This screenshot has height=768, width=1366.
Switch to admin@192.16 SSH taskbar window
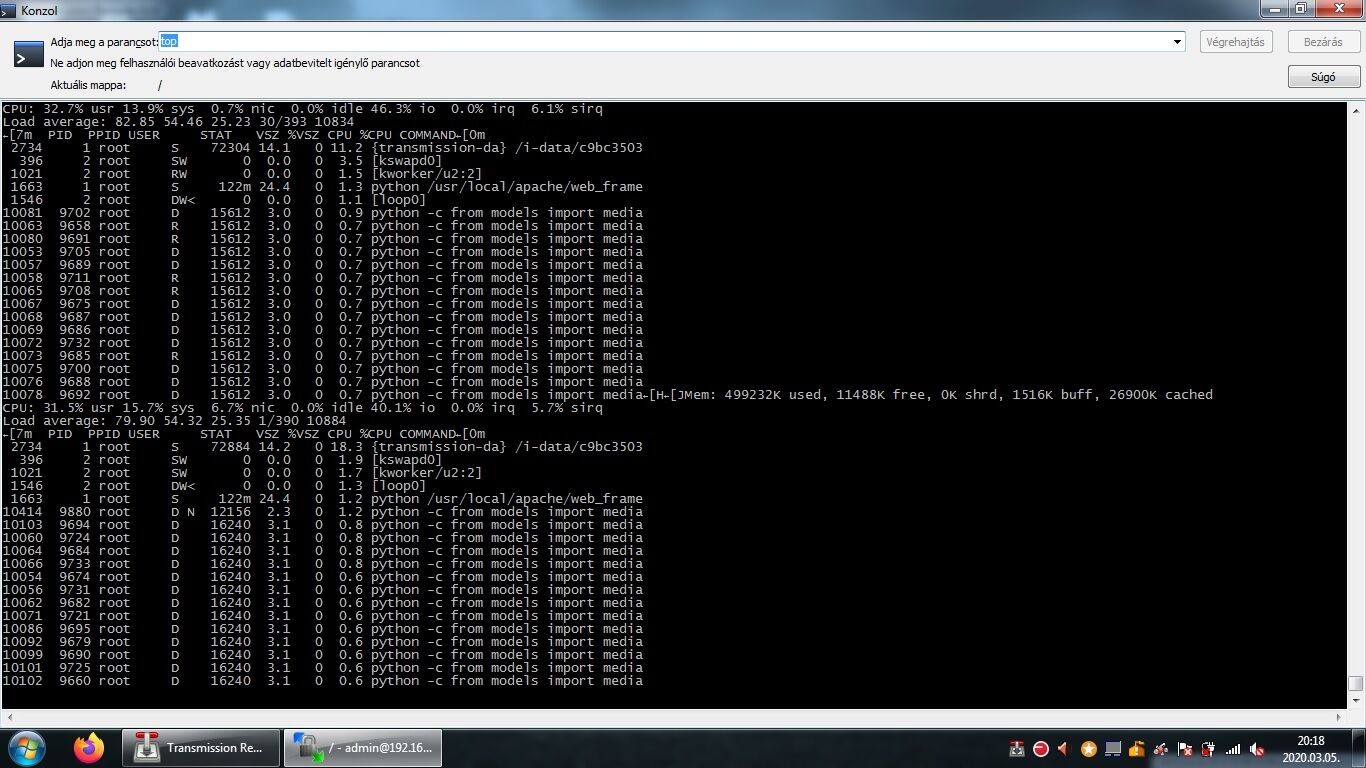click(x=363, y=748)
